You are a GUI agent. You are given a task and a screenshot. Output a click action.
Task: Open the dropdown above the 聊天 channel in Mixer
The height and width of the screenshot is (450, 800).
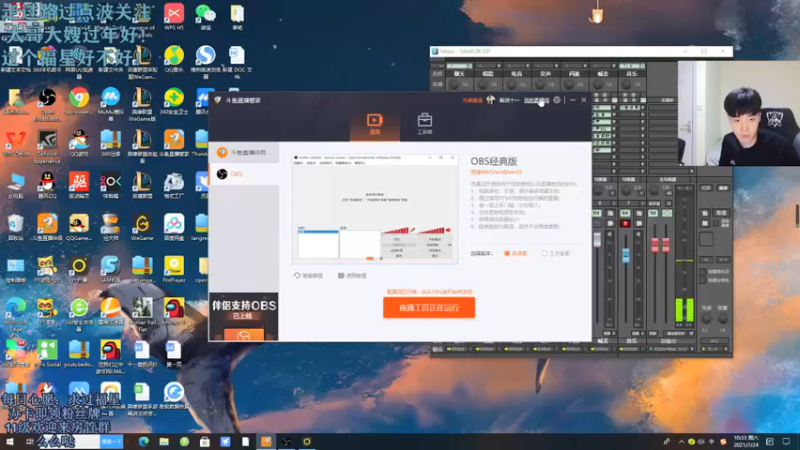pos(460,66)
